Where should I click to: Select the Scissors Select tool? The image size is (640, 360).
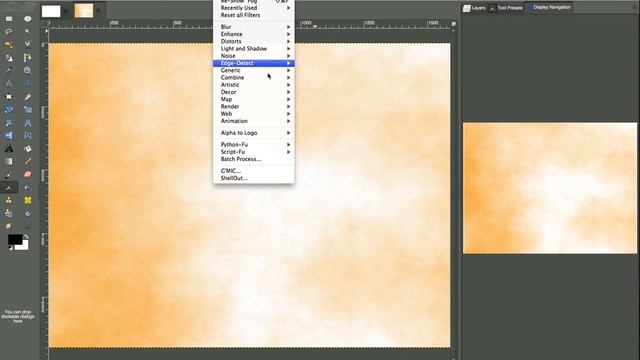(x=27, y=44)
